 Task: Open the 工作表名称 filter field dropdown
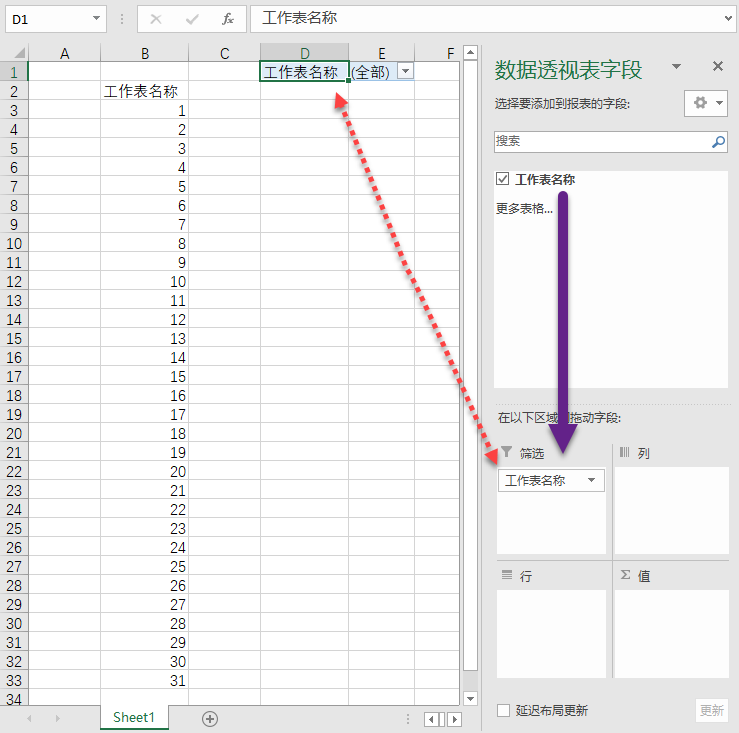click(x=592, y=481)
